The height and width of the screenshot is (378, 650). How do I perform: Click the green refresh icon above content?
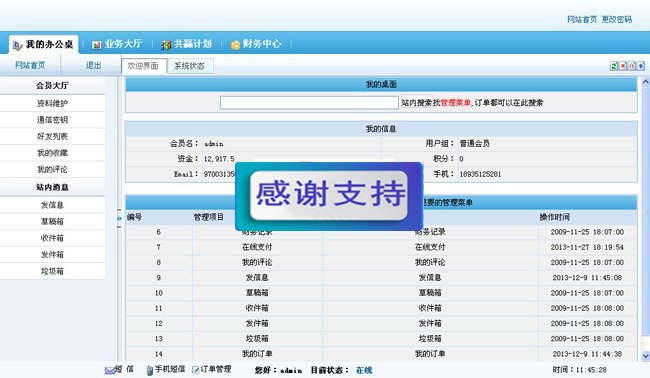[614, 66]
